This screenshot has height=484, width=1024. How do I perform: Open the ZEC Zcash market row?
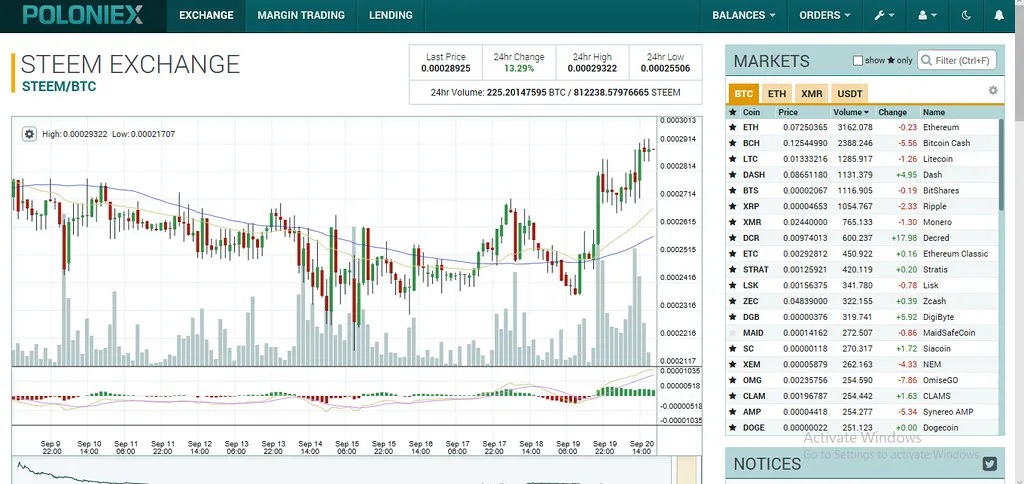point(863,301)
